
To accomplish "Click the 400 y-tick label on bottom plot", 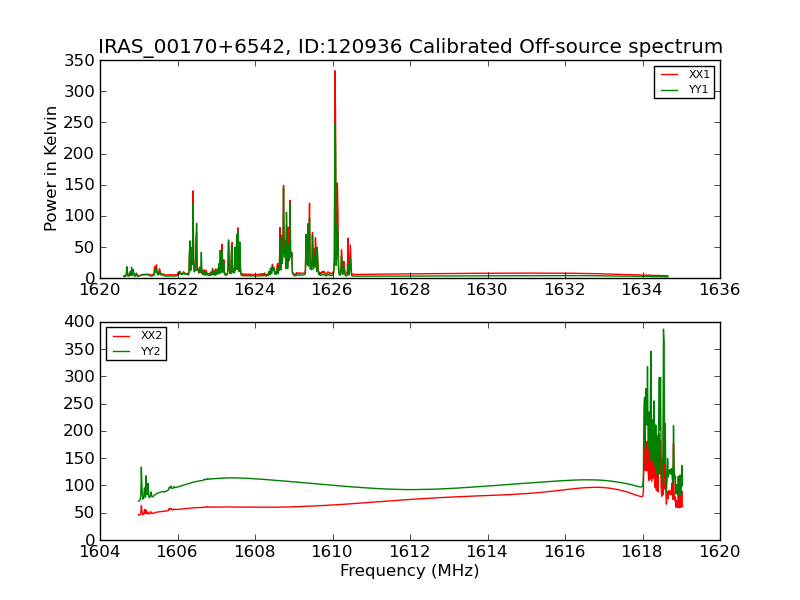I will coord(80,322).
